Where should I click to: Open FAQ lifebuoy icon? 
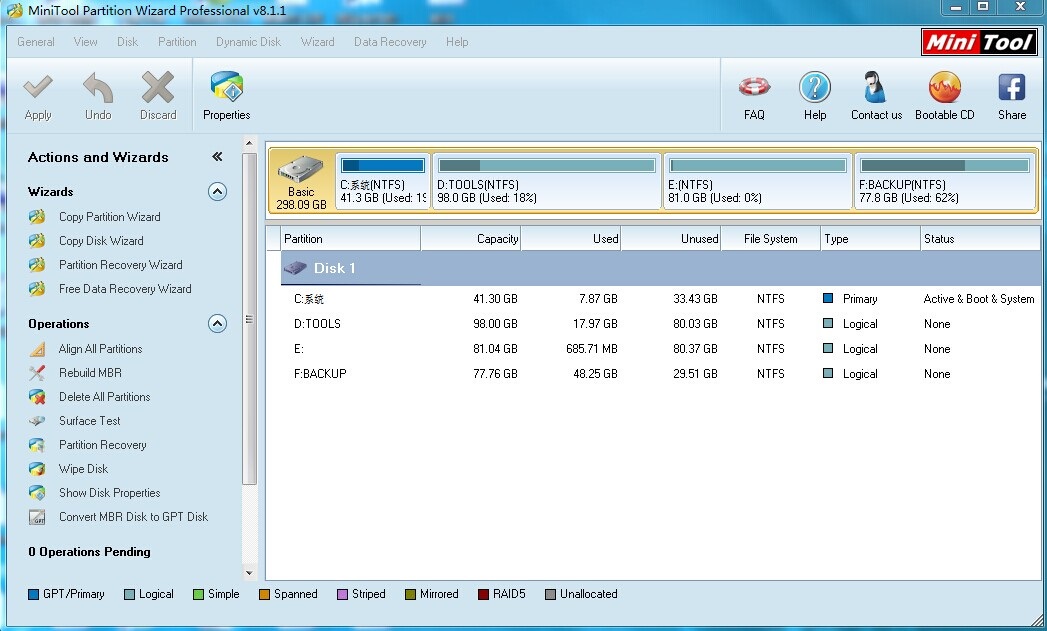[754, 87]
